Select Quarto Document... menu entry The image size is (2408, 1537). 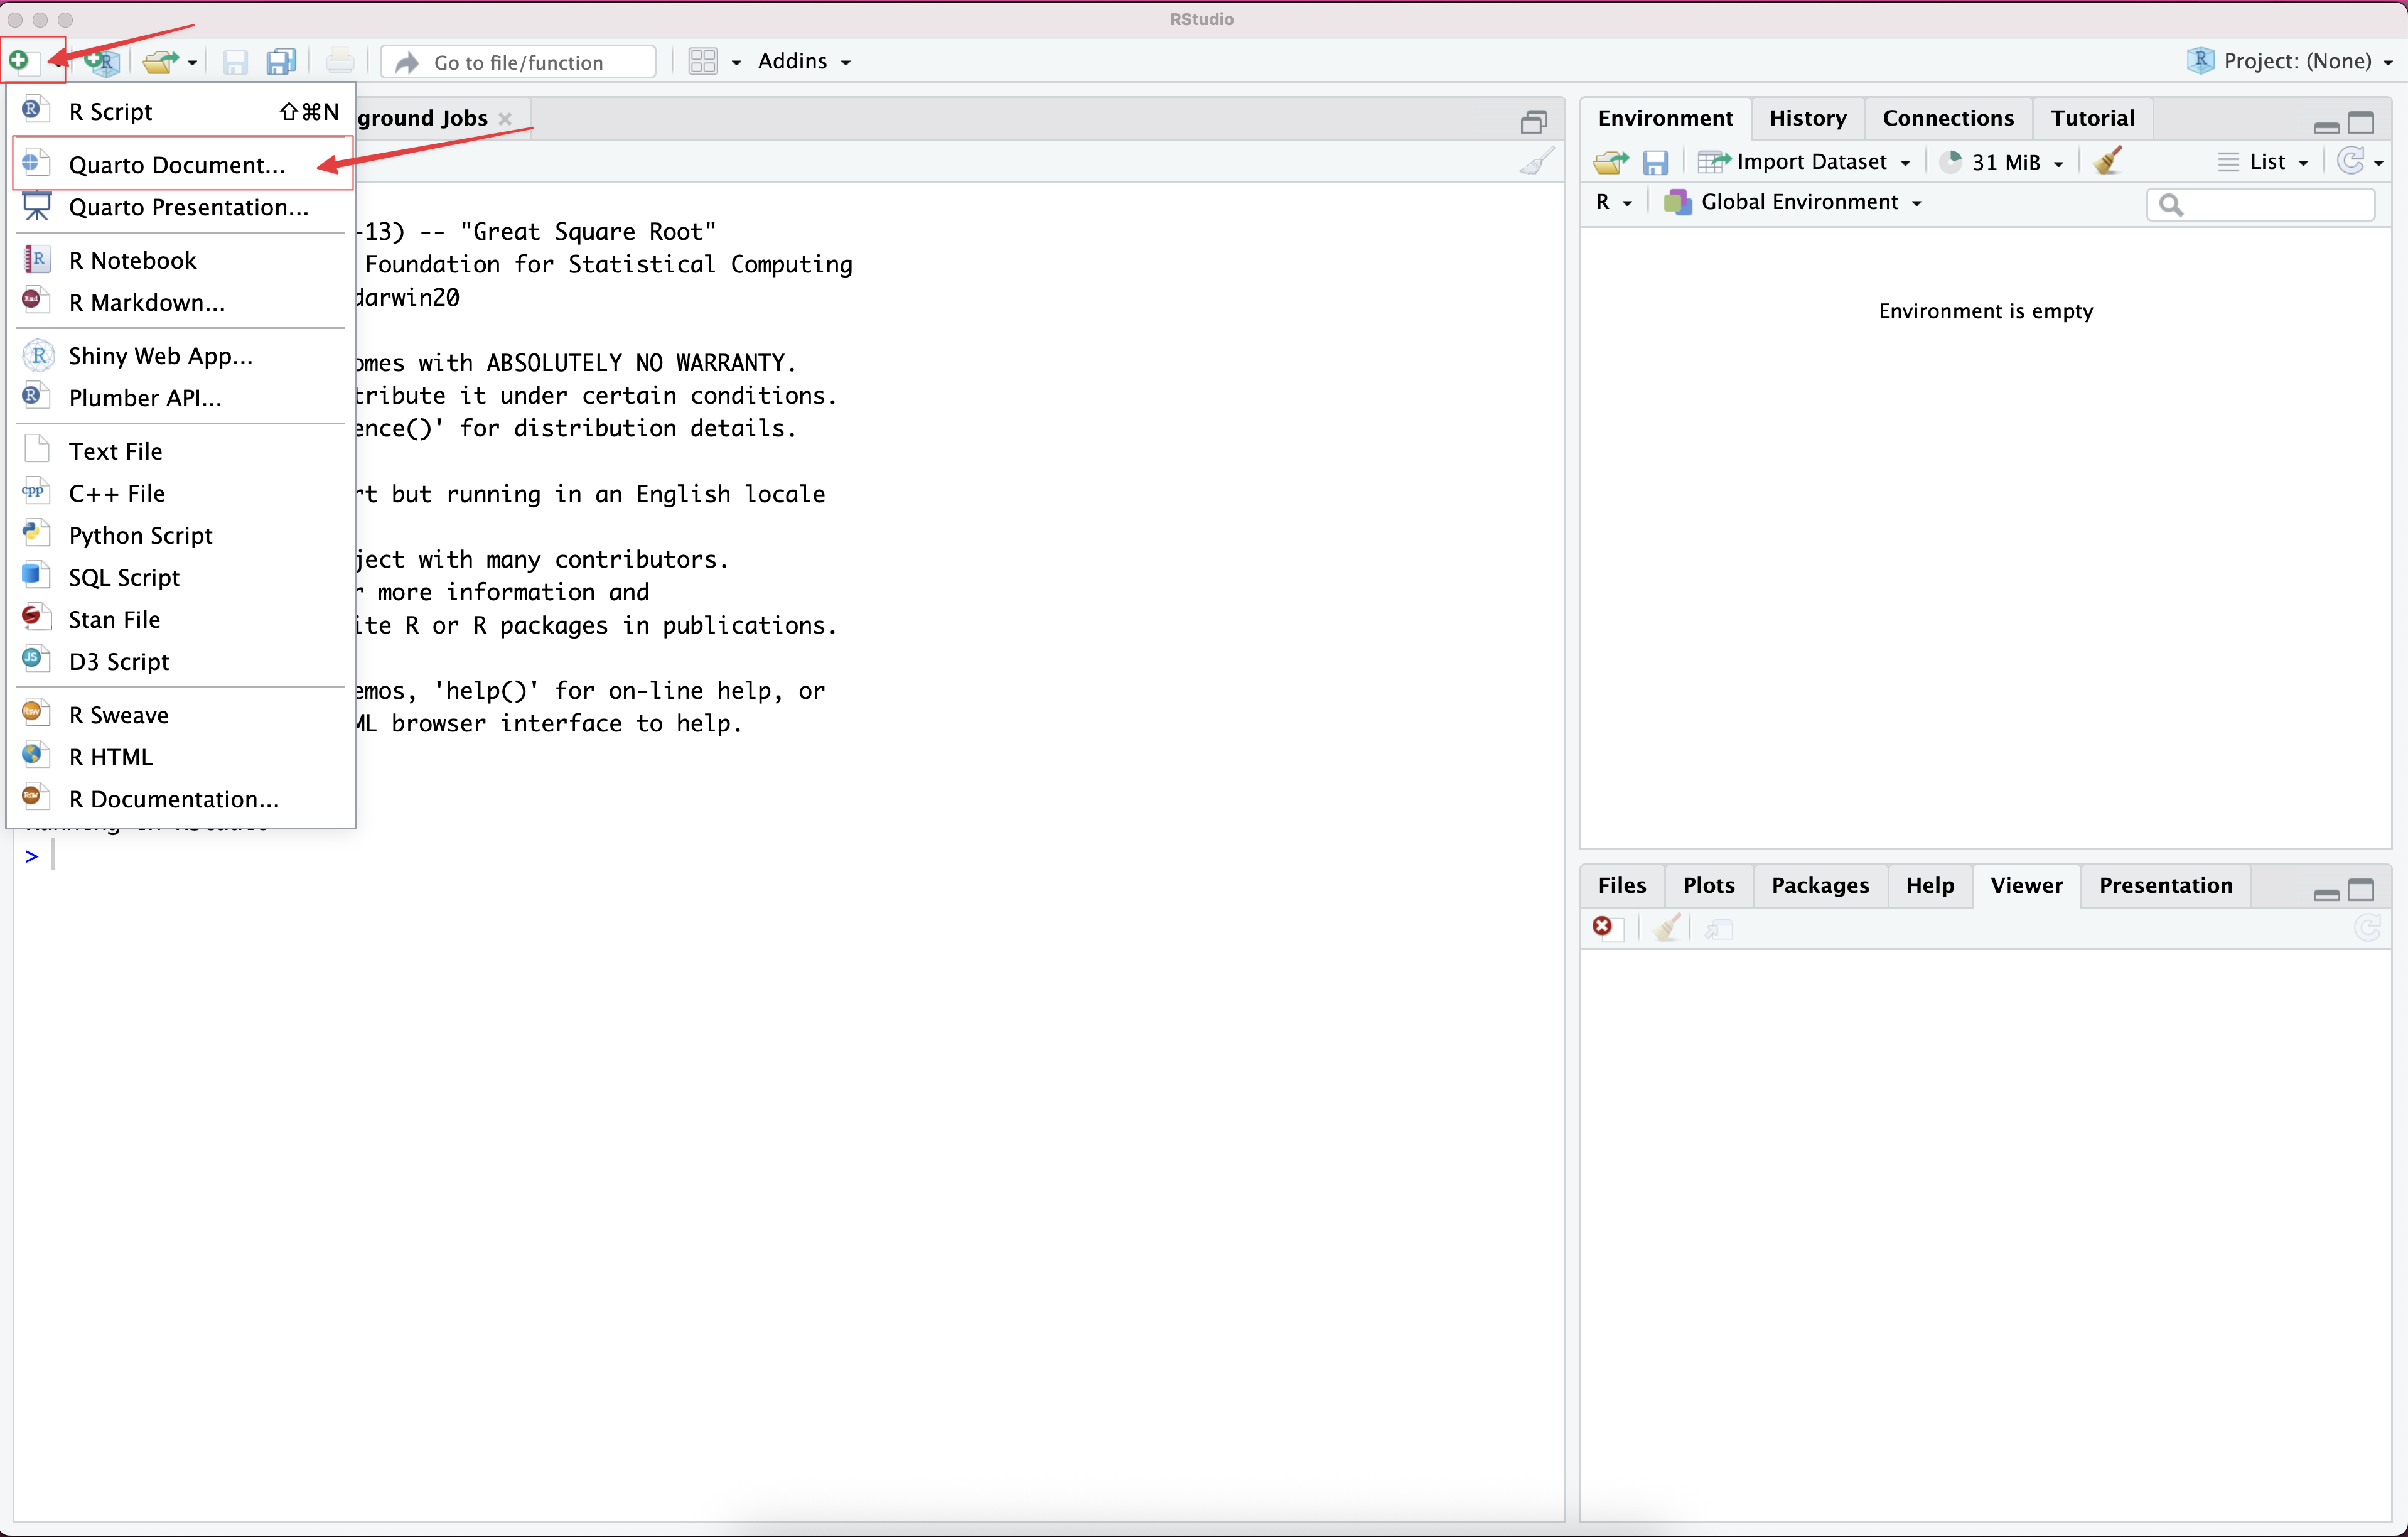181,164
